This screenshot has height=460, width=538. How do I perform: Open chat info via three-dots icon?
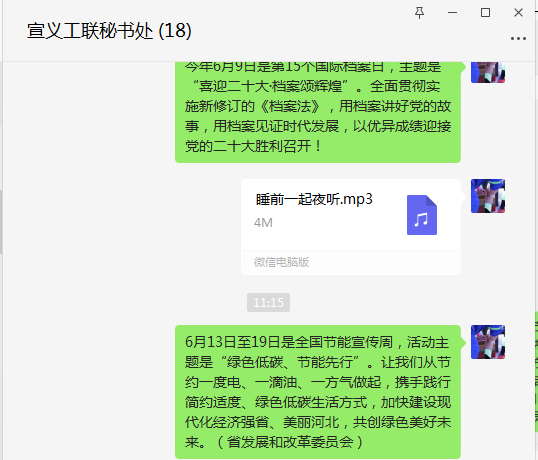point(518,38)
